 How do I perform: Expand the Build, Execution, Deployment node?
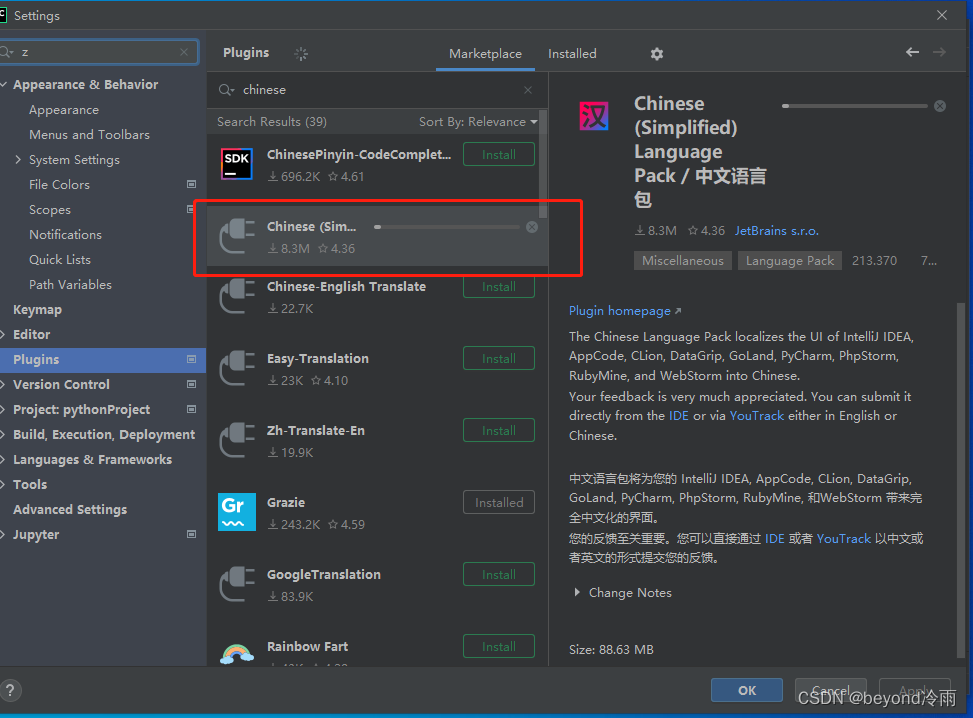(x=4, y=434)
